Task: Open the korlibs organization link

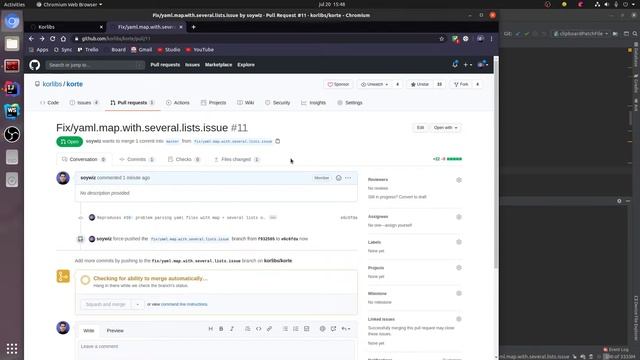Action: [52, 84]
